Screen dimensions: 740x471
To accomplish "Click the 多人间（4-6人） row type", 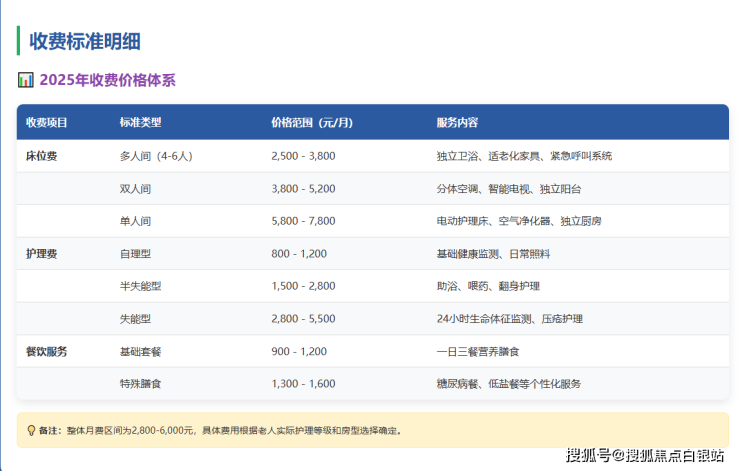I will tap(155, 156).
